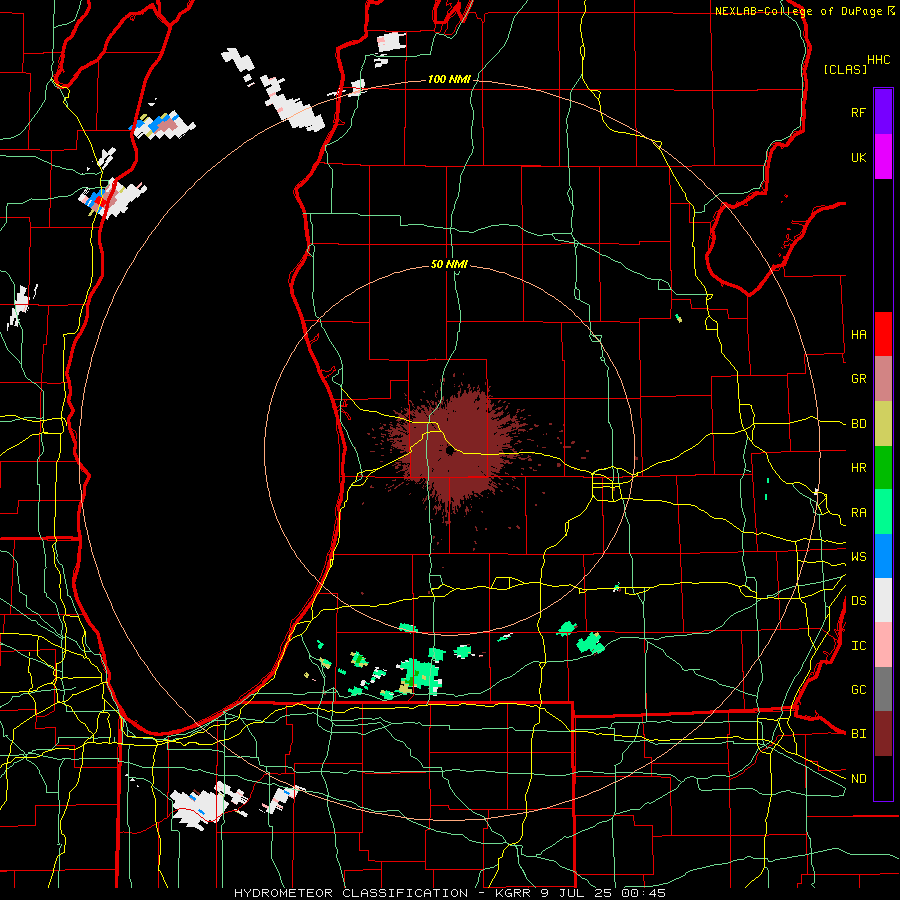Click the "BI" legend label

(x=858, y=734)
